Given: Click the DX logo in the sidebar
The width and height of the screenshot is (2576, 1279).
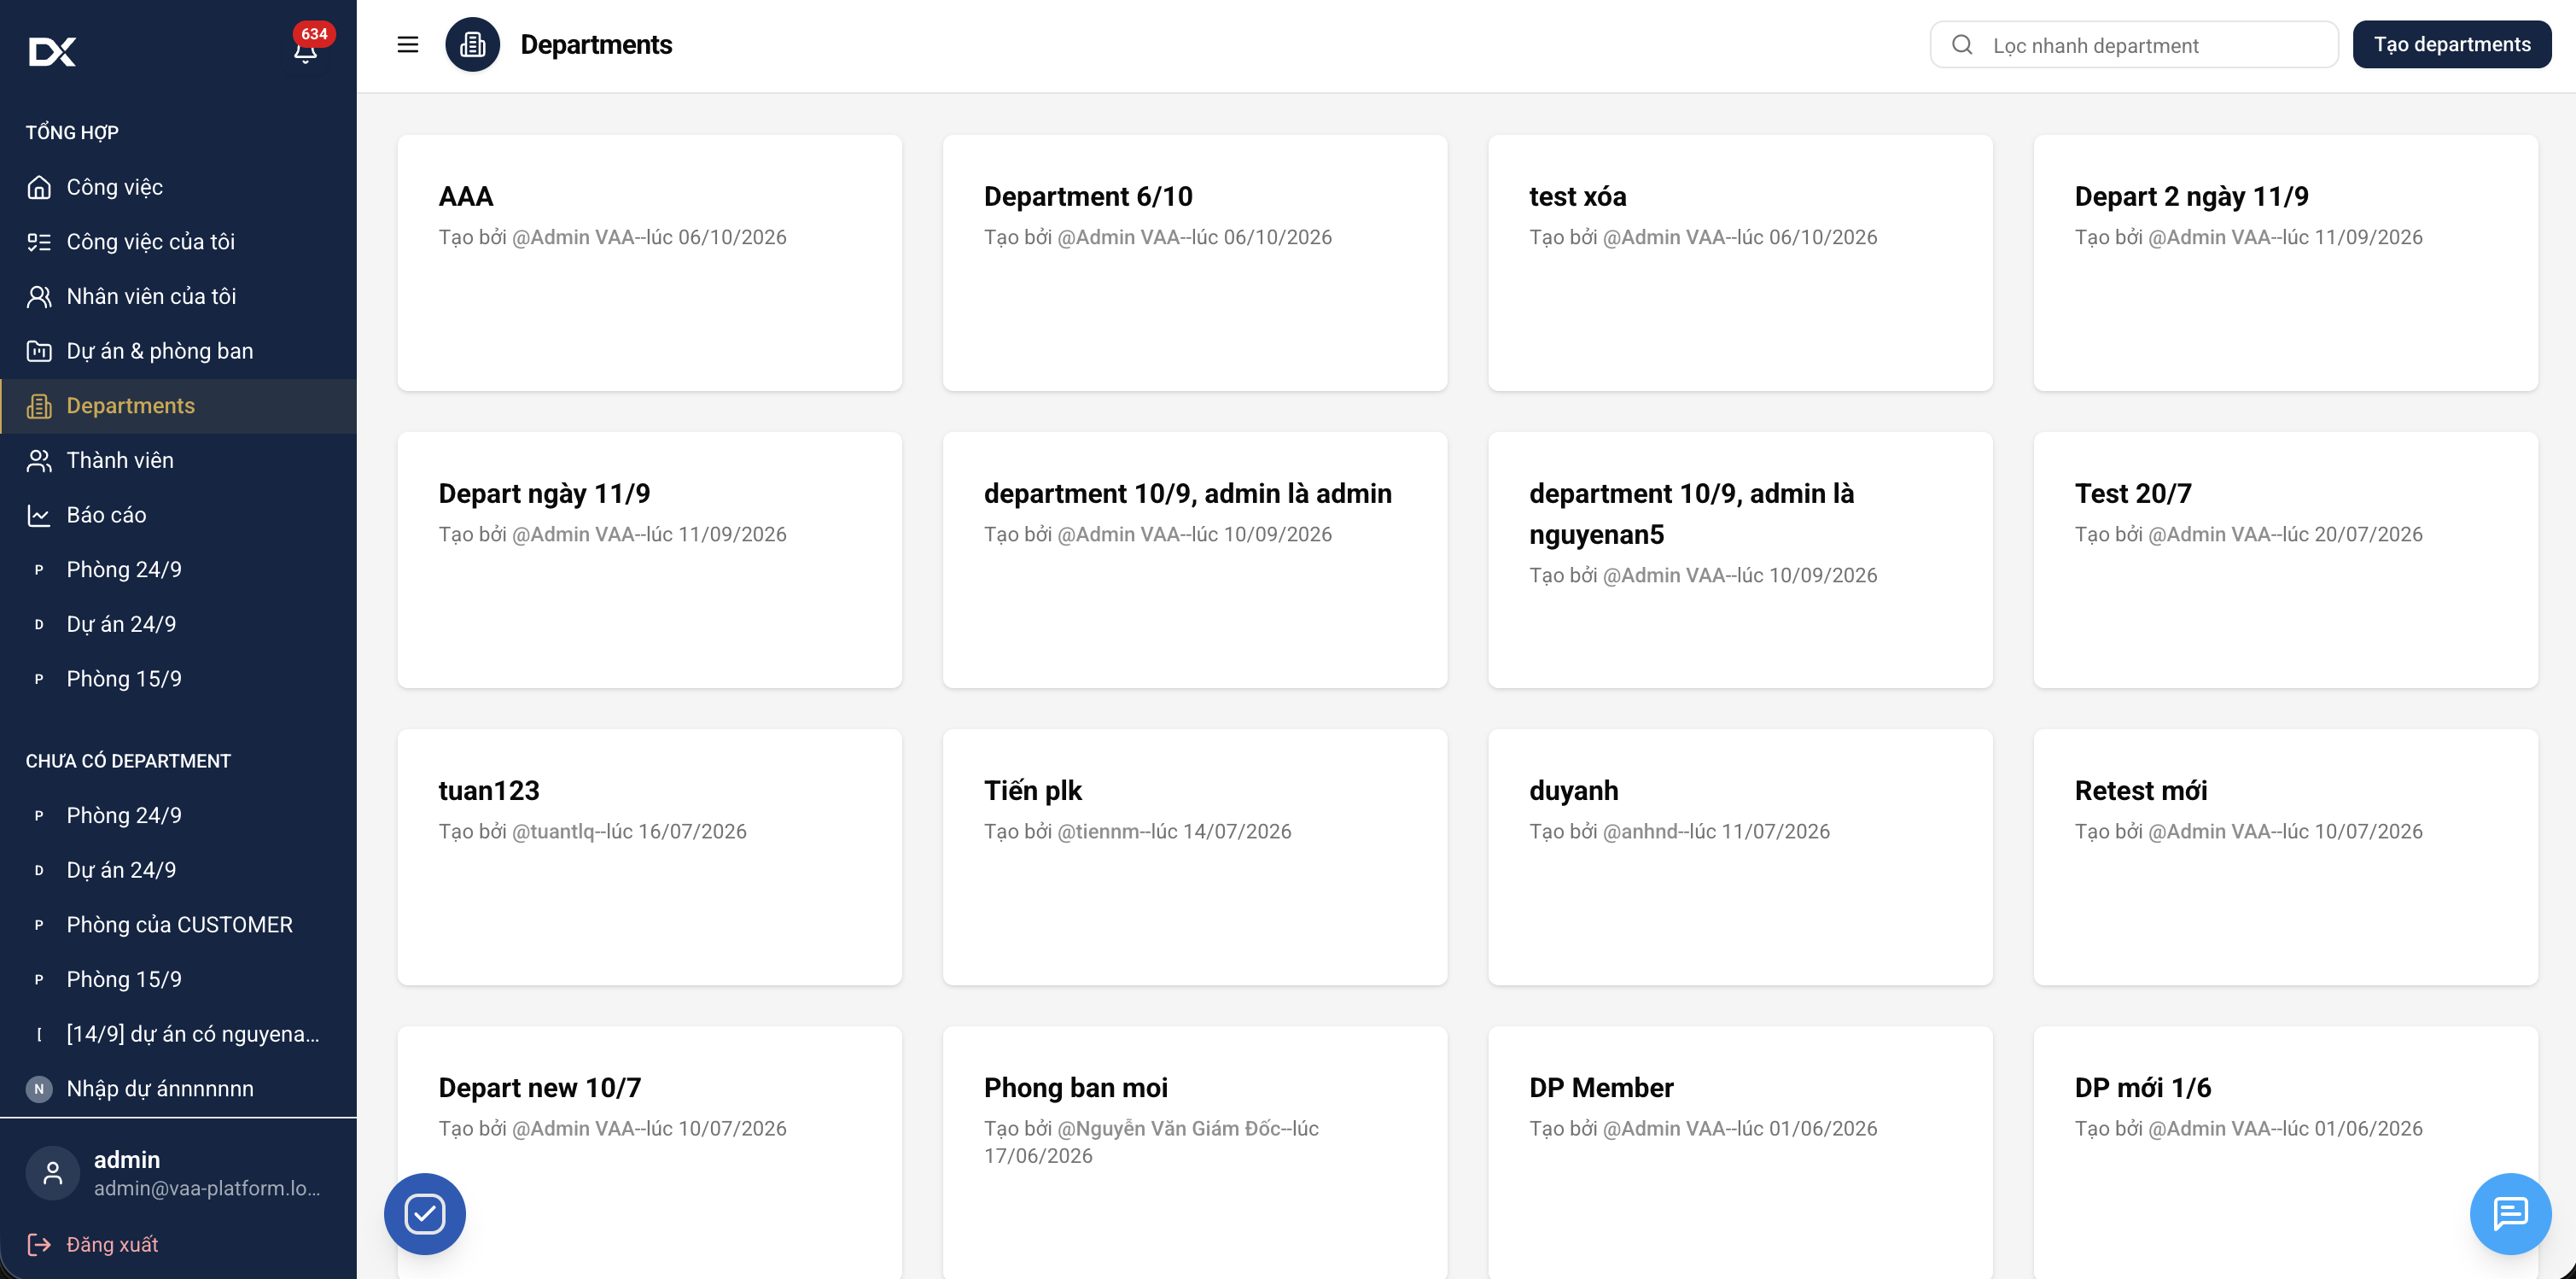Looking at the screenshot, I should coord(52,51).
